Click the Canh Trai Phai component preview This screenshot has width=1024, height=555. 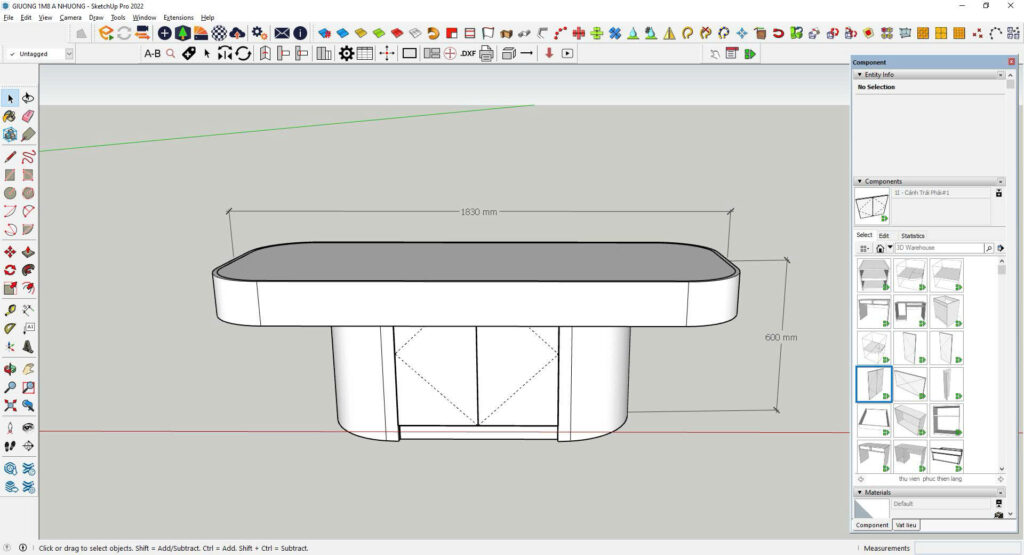(872, 206)
